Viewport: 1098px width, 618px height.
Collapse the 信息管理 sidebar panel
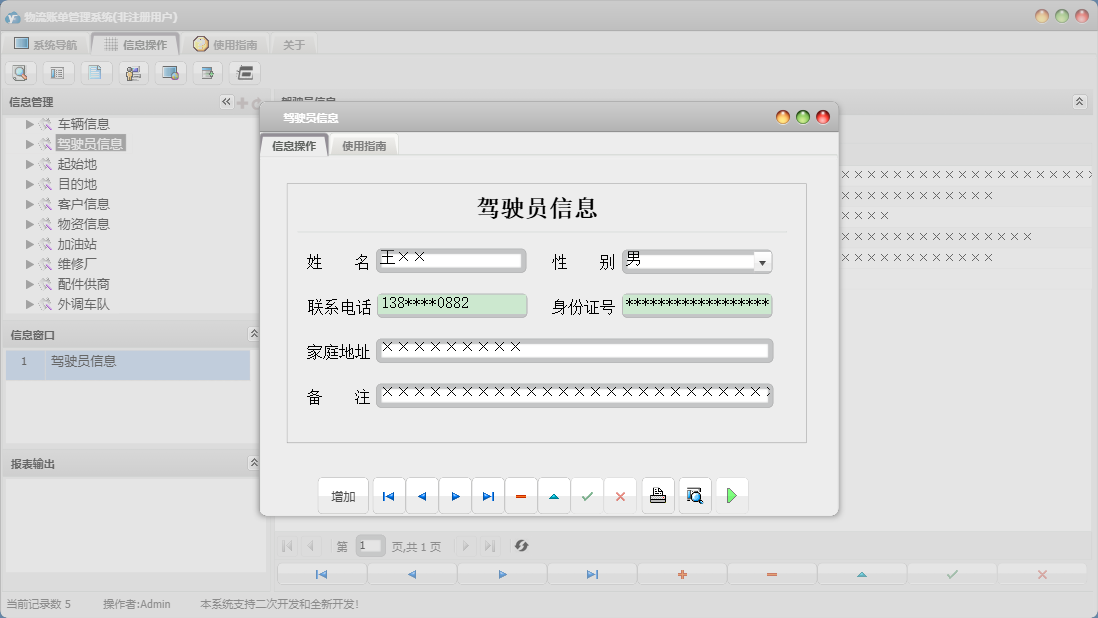pos(226,101)
